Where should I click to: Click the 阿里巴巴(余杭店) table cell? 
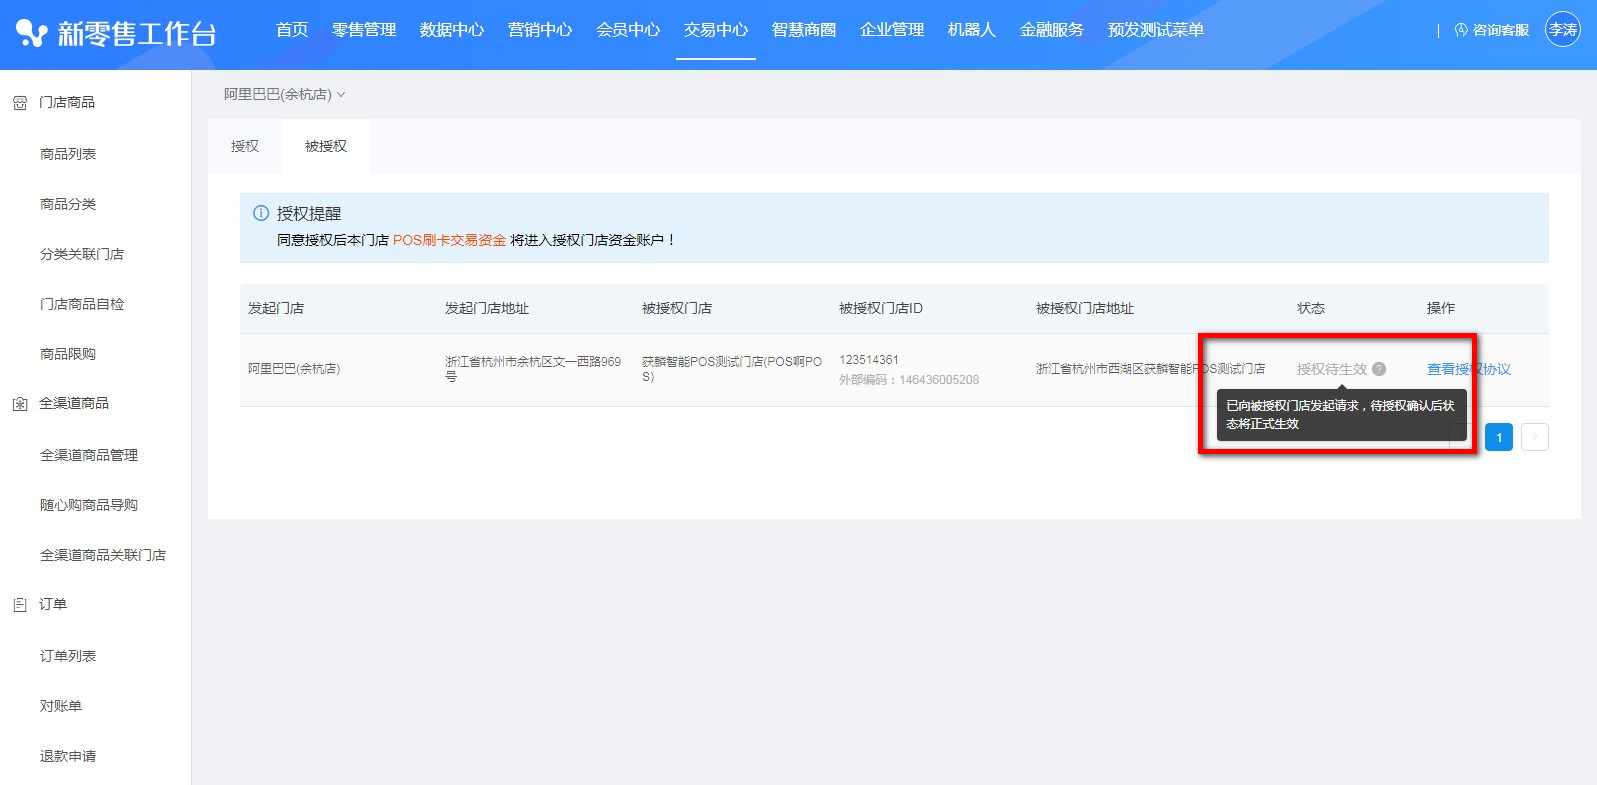coord(294,369)
